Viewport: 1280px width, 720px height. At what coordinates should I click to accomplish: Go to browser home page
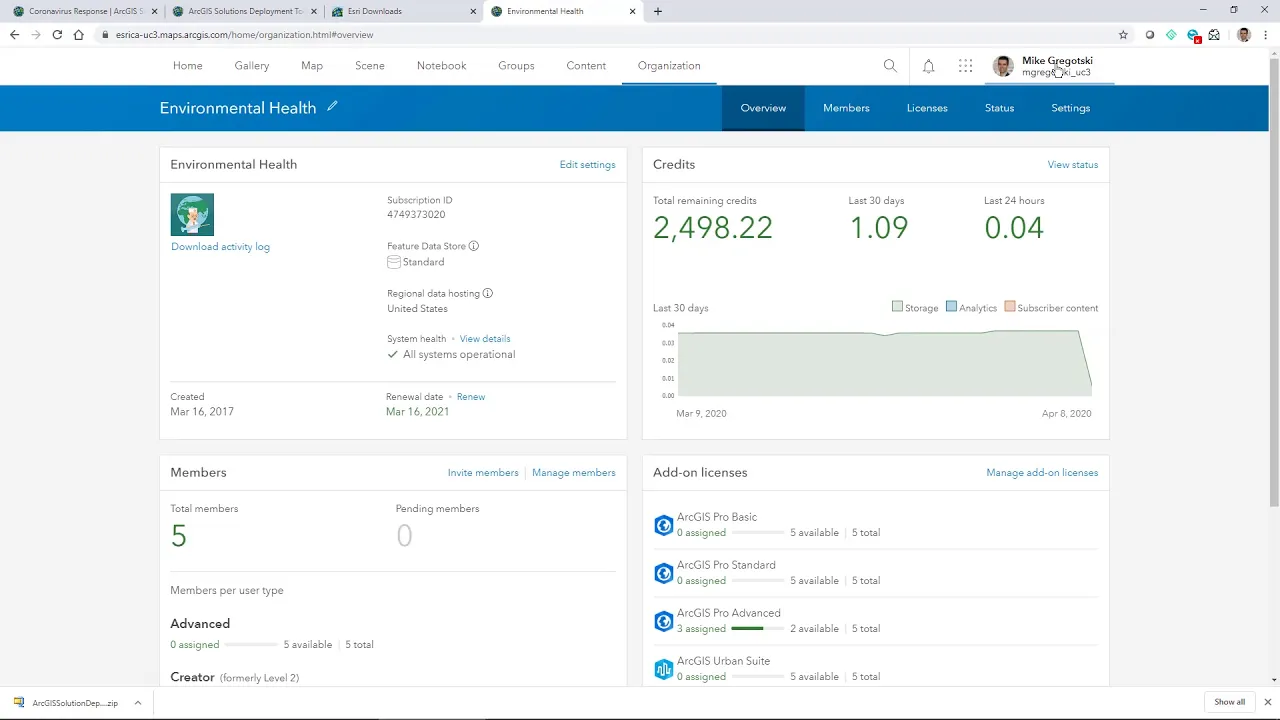click(78, 35)
